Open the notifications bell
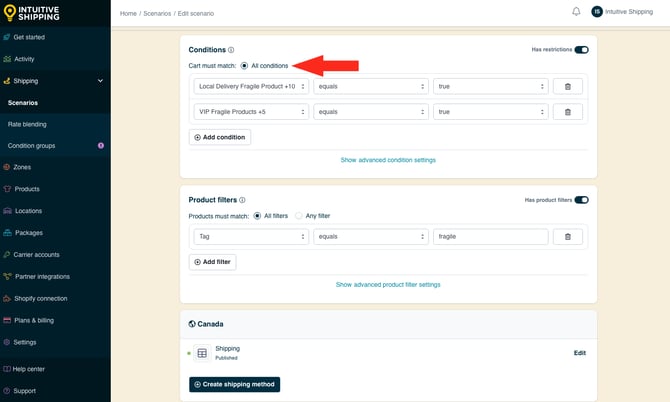 (x=576, y=12)
